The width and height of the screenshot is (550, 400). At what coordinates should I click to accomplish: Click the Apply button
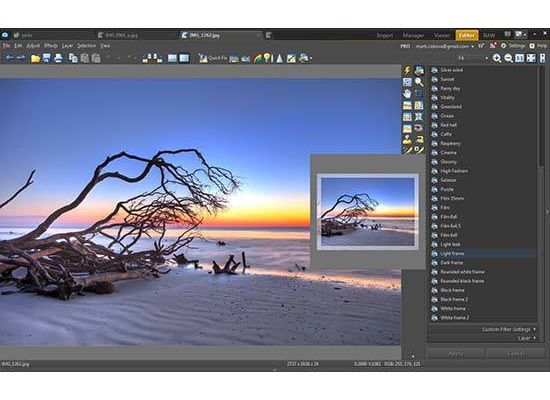click(456, 353)
